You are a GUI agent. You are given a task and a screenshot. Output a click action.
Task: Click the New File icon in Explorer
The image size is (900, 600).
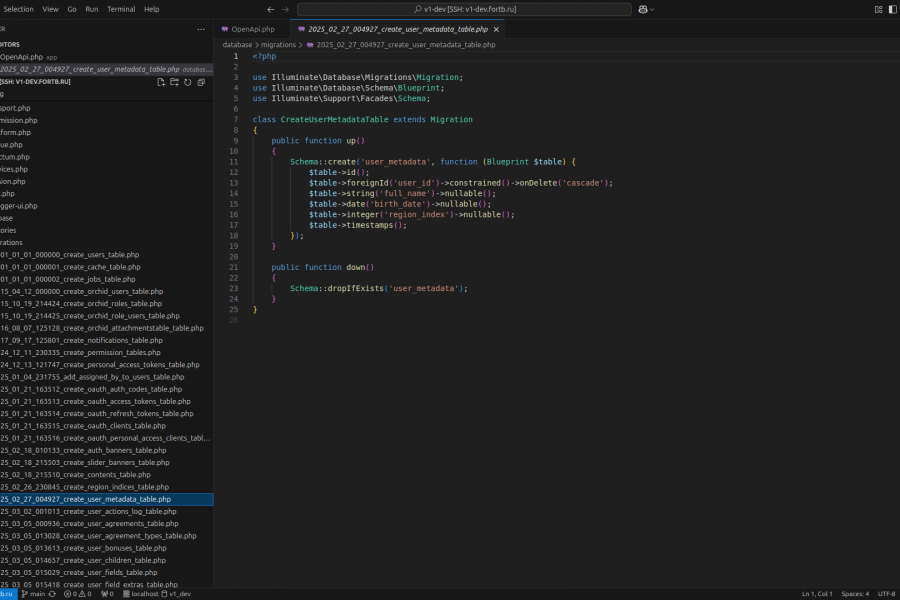point(161,82)
